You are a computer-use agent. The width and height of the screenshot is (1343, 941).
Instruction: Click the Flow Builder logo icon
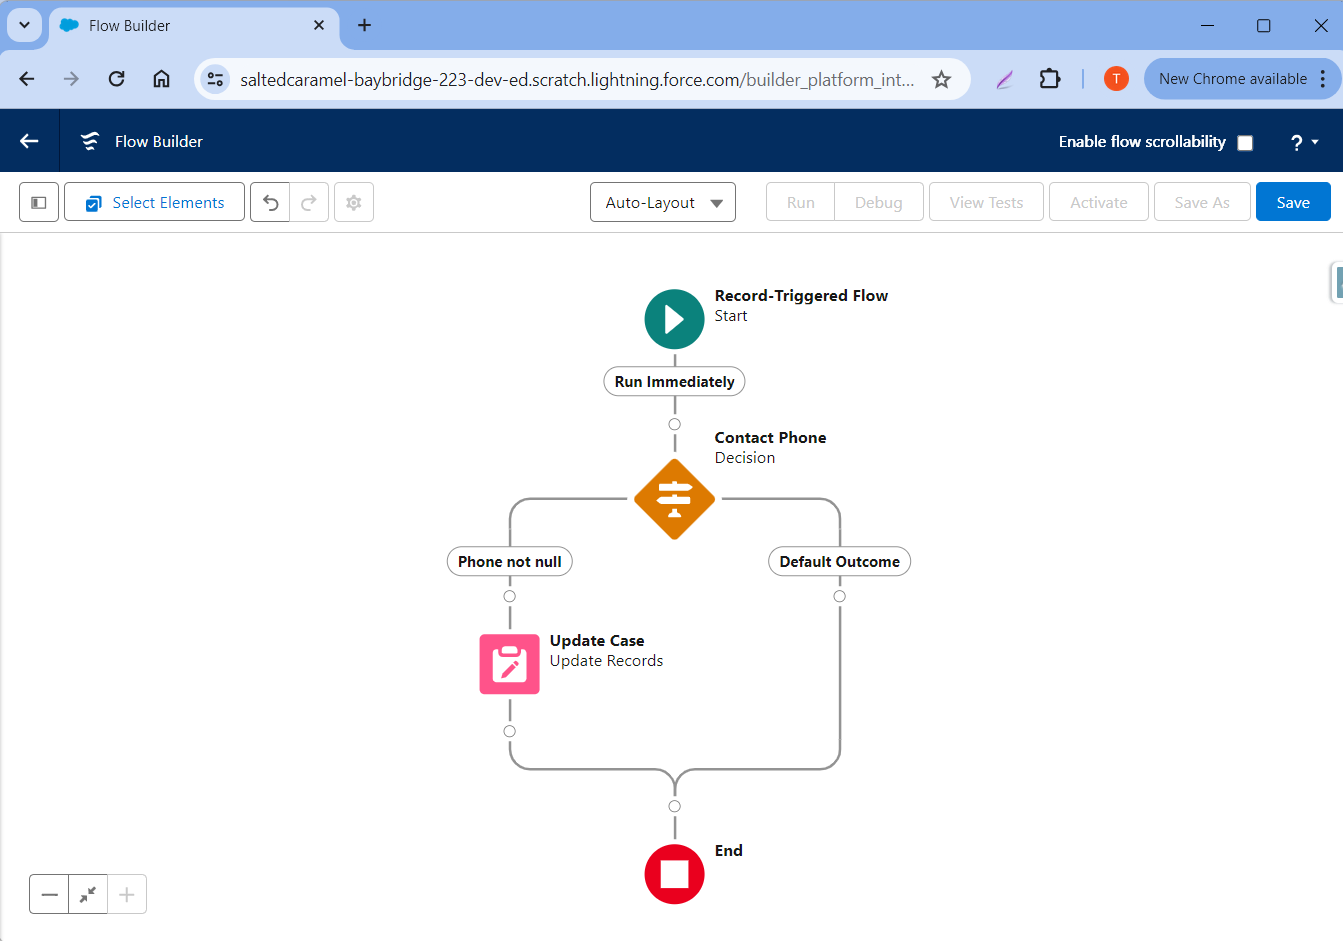coord(90,141)
